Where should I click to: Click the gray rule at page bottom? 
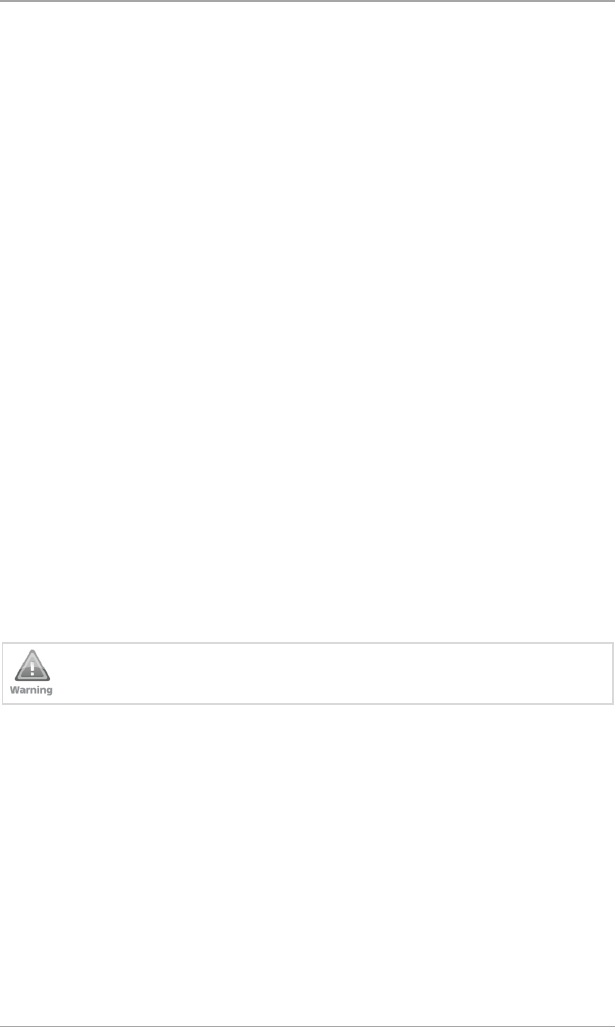coord(307,1026)
